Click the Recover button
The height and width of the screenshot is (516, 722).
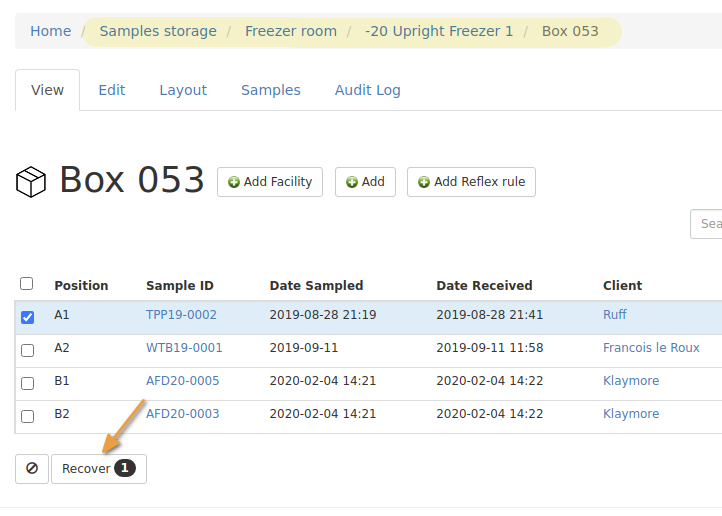(98, 468)
